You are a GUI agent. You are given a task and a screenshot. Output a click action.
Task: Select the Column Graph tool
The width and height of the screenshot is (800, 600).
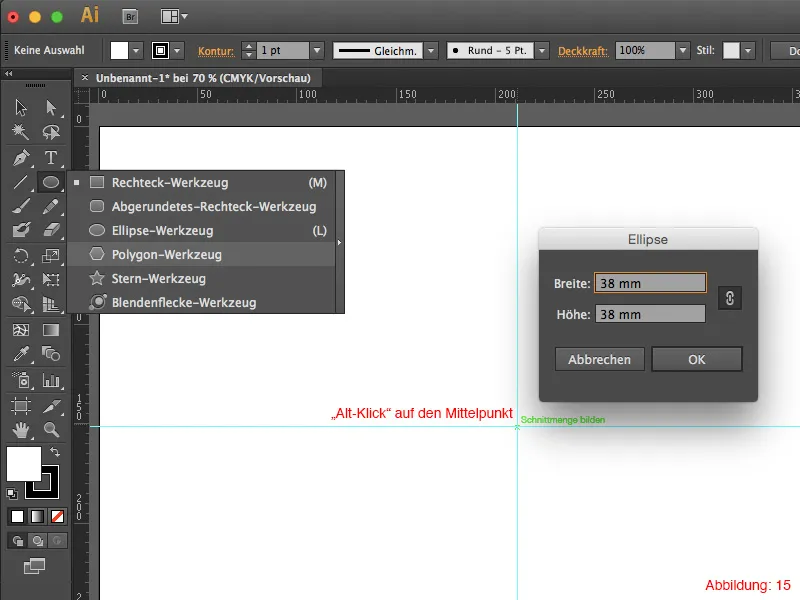pos(51,380)
